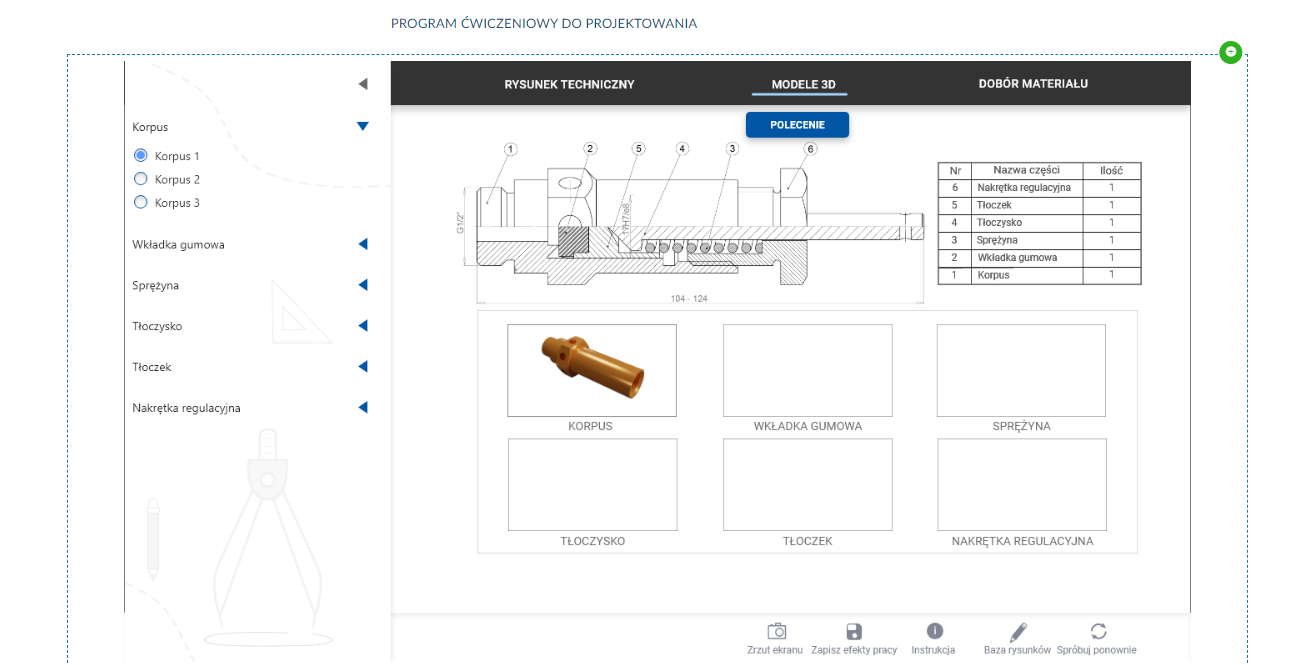Open Instrukcja info icon
Image resolution: width=1291 pixels, height=665 pixels.
point(934,631)
